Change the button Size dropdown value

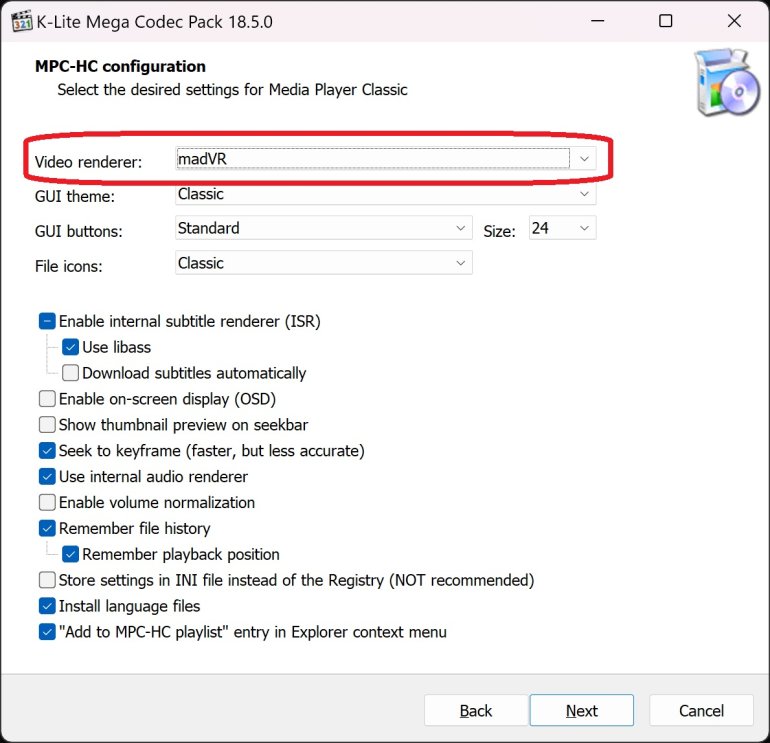(x=562, y=229)
